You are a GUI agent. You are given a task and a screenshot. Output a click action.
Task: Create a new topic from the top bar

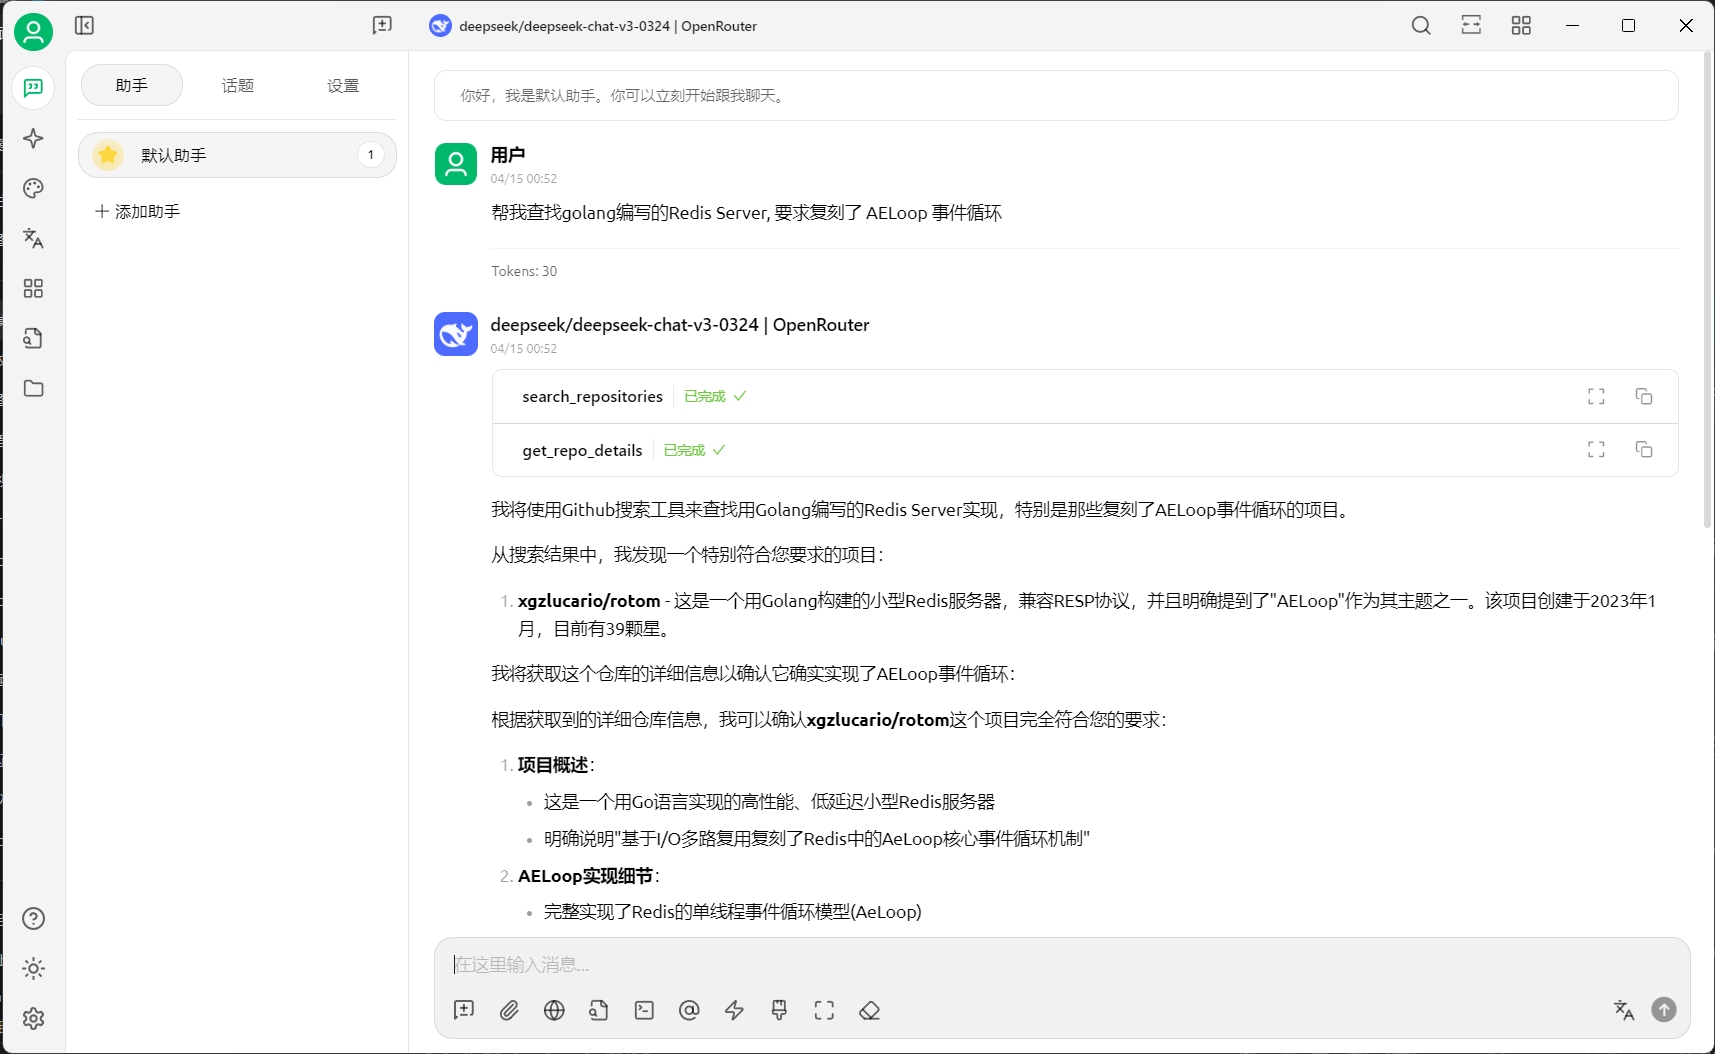[x=382, y=25]
